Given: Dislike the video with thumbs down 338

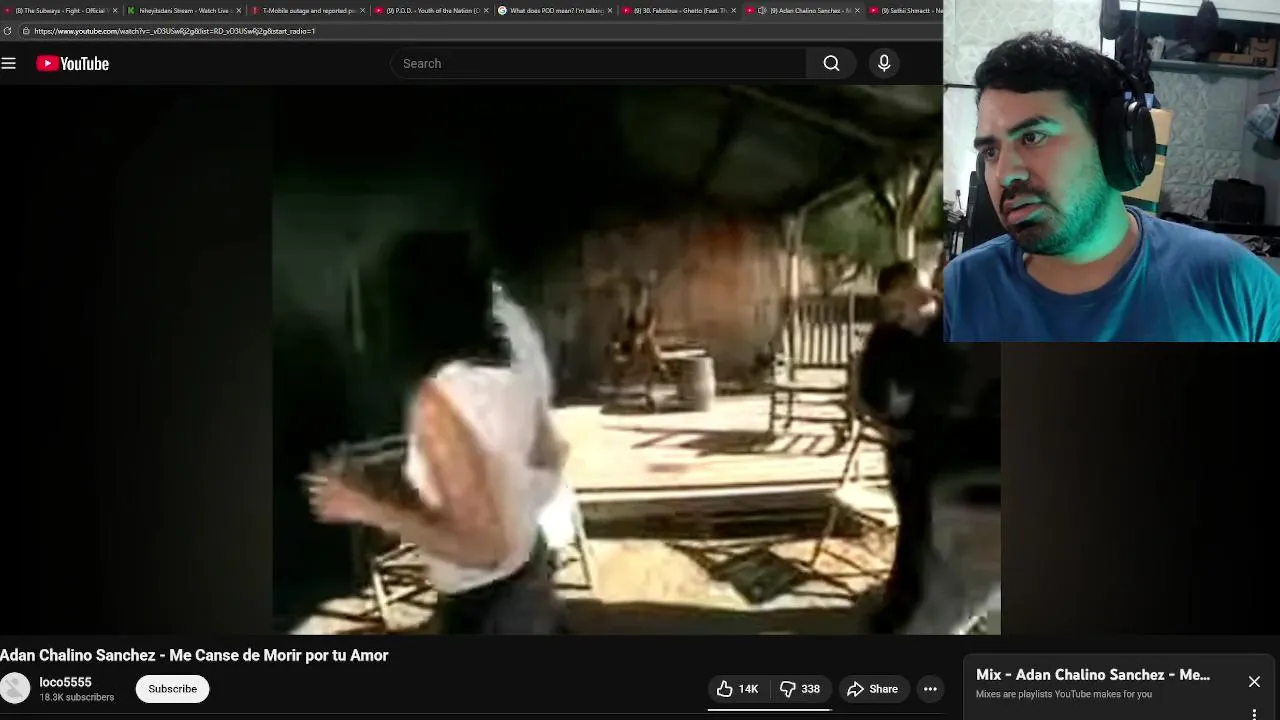Looking at the screenshot, I should [x=800, y=689].
